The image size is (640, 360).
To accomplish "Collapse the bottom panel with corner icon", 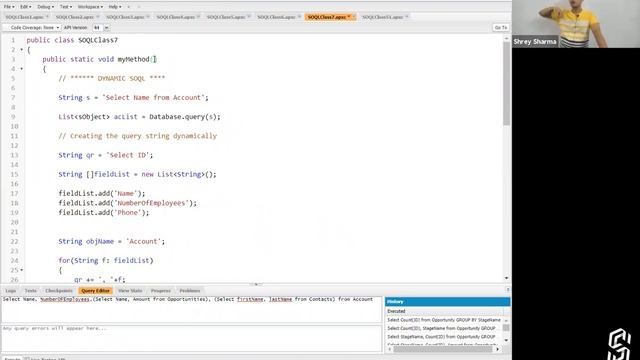I will coord(508,290).
